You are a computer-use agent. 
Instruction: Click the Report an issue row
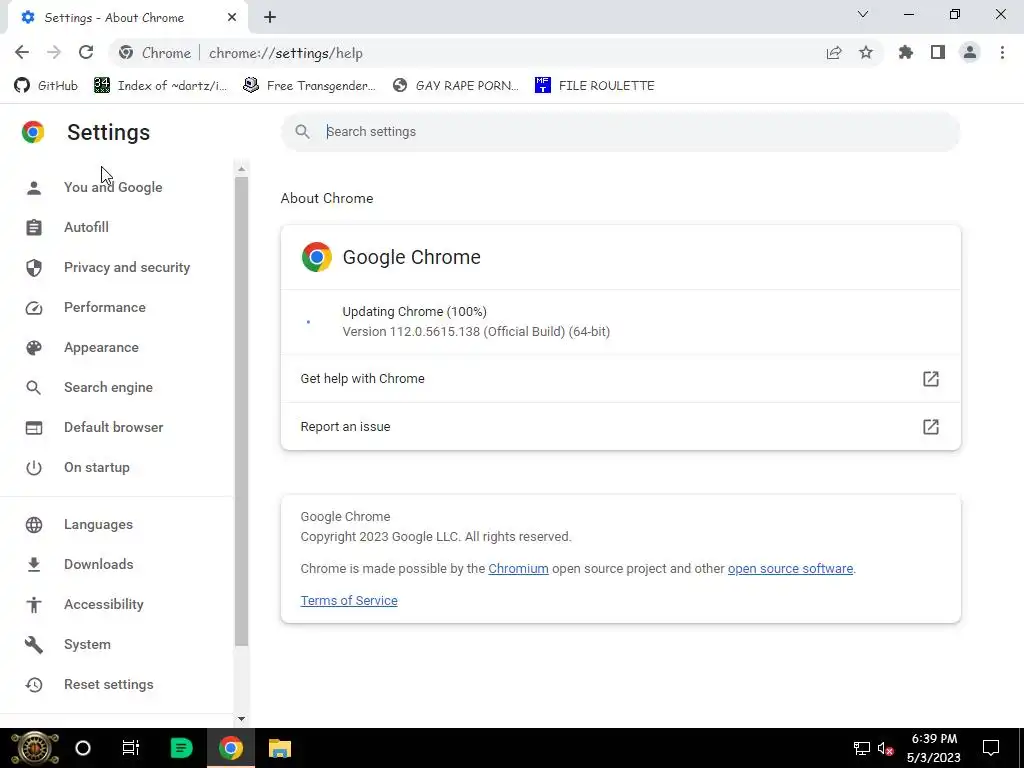[x=620, y=426]
